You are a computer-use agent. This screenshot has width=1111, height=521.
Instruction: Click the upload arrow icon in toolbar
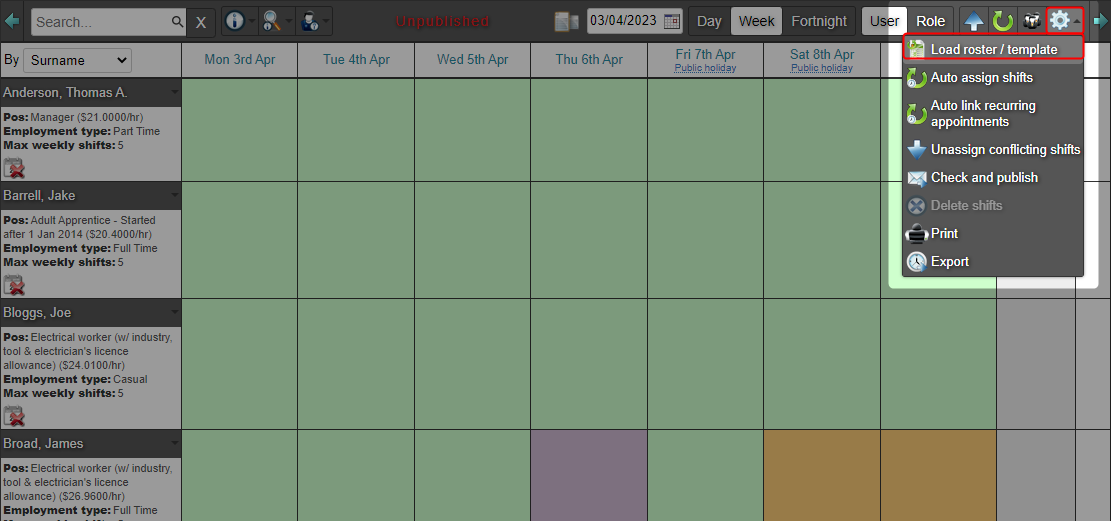974,21
